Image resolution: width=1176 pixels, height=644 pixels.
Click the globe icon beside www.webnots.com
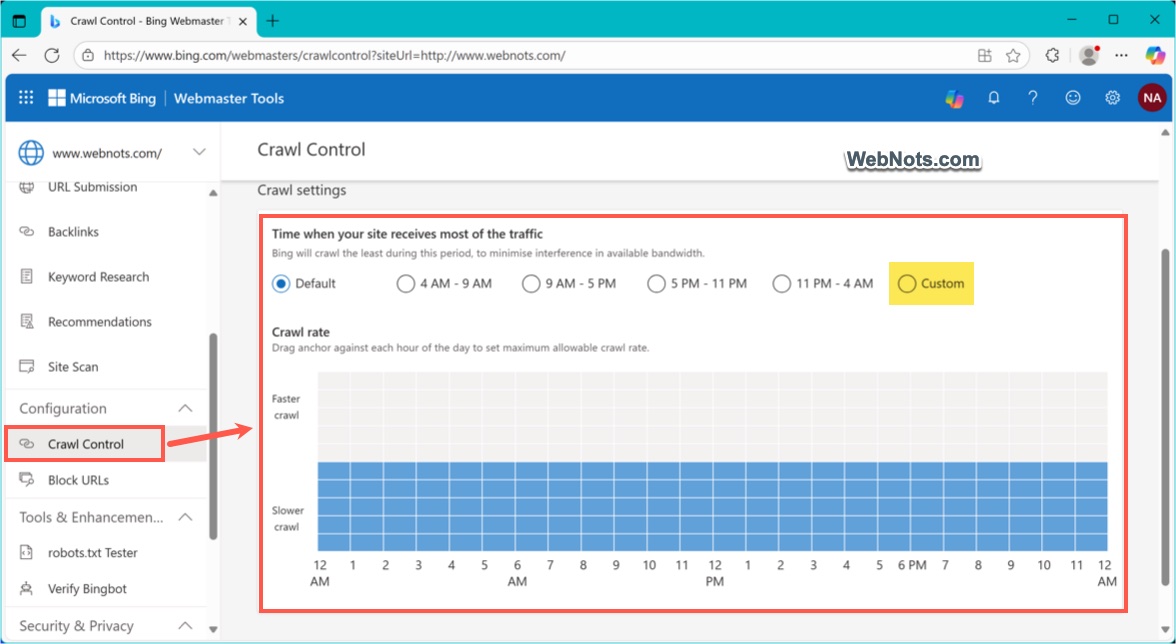(31, 152)
